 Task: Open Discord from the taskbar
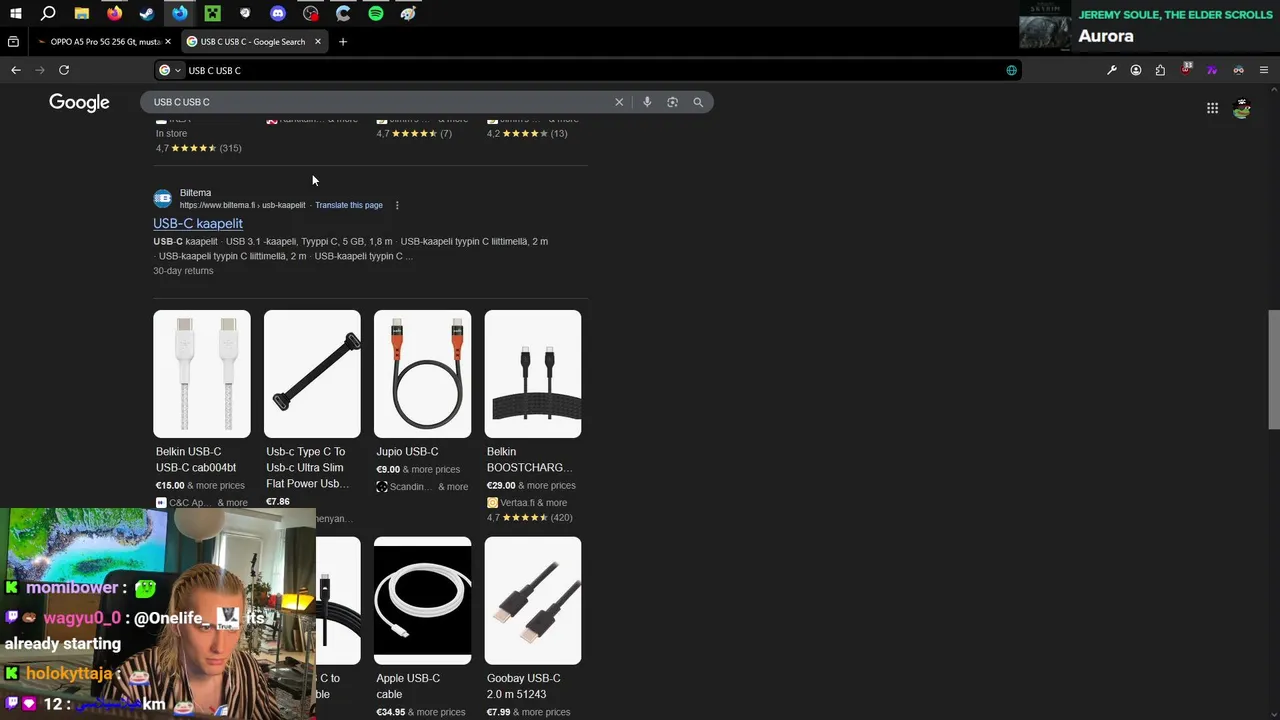point(278,14)
